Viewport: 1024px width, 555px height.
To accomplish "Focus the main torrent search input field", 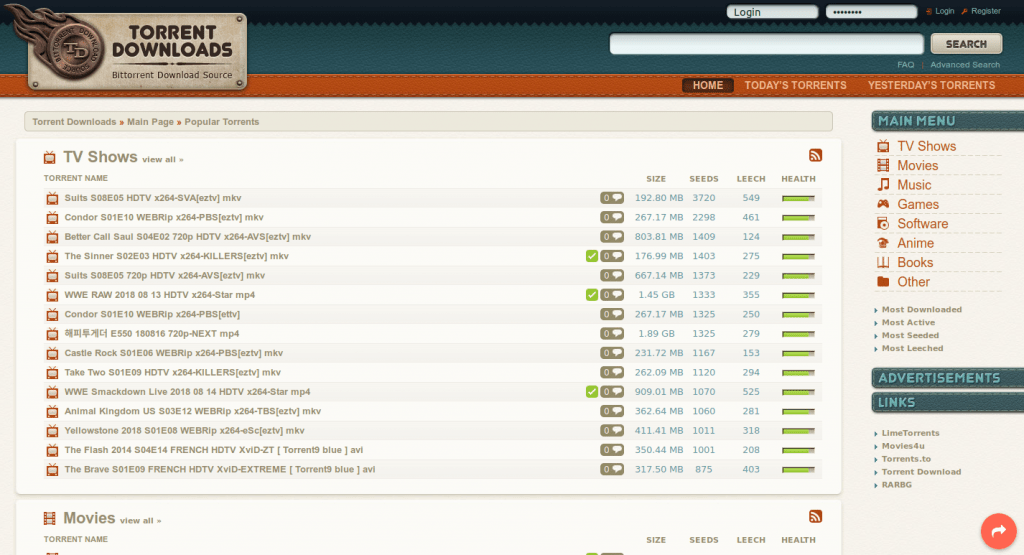I will pyautogui.click(x=764, y=44).
